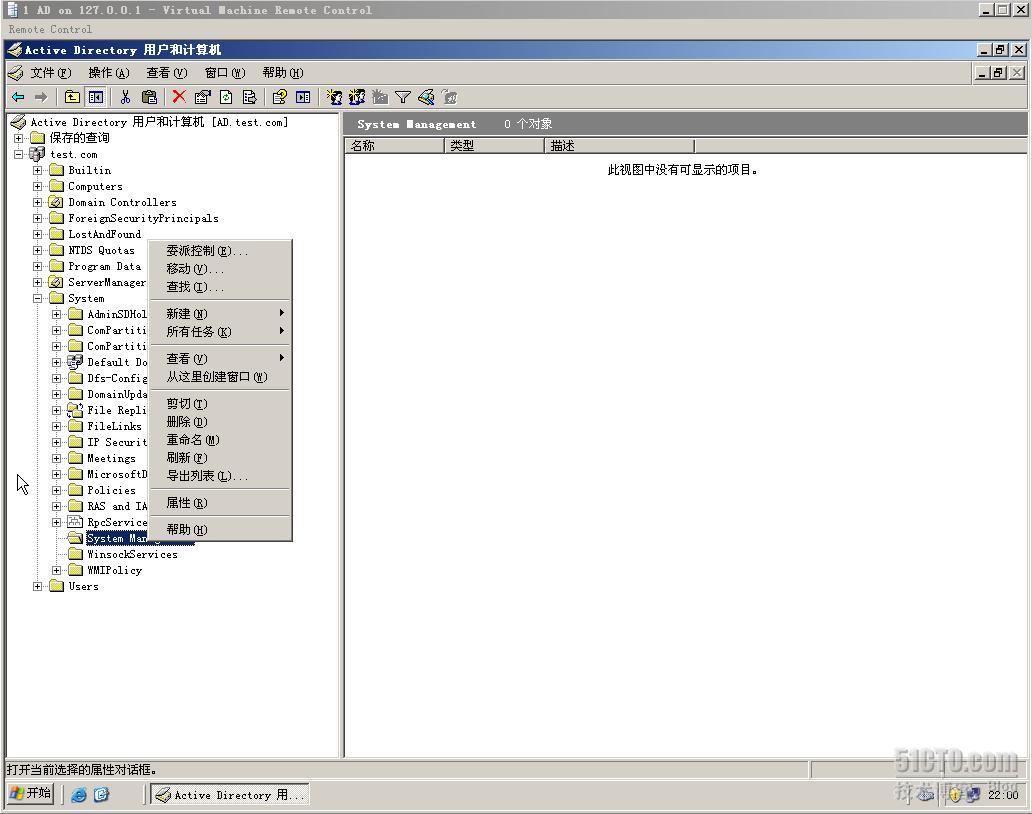Choose 刷新(F) in context menu
This screenshot has width=1032, height=814.
(x=220, y=457)
